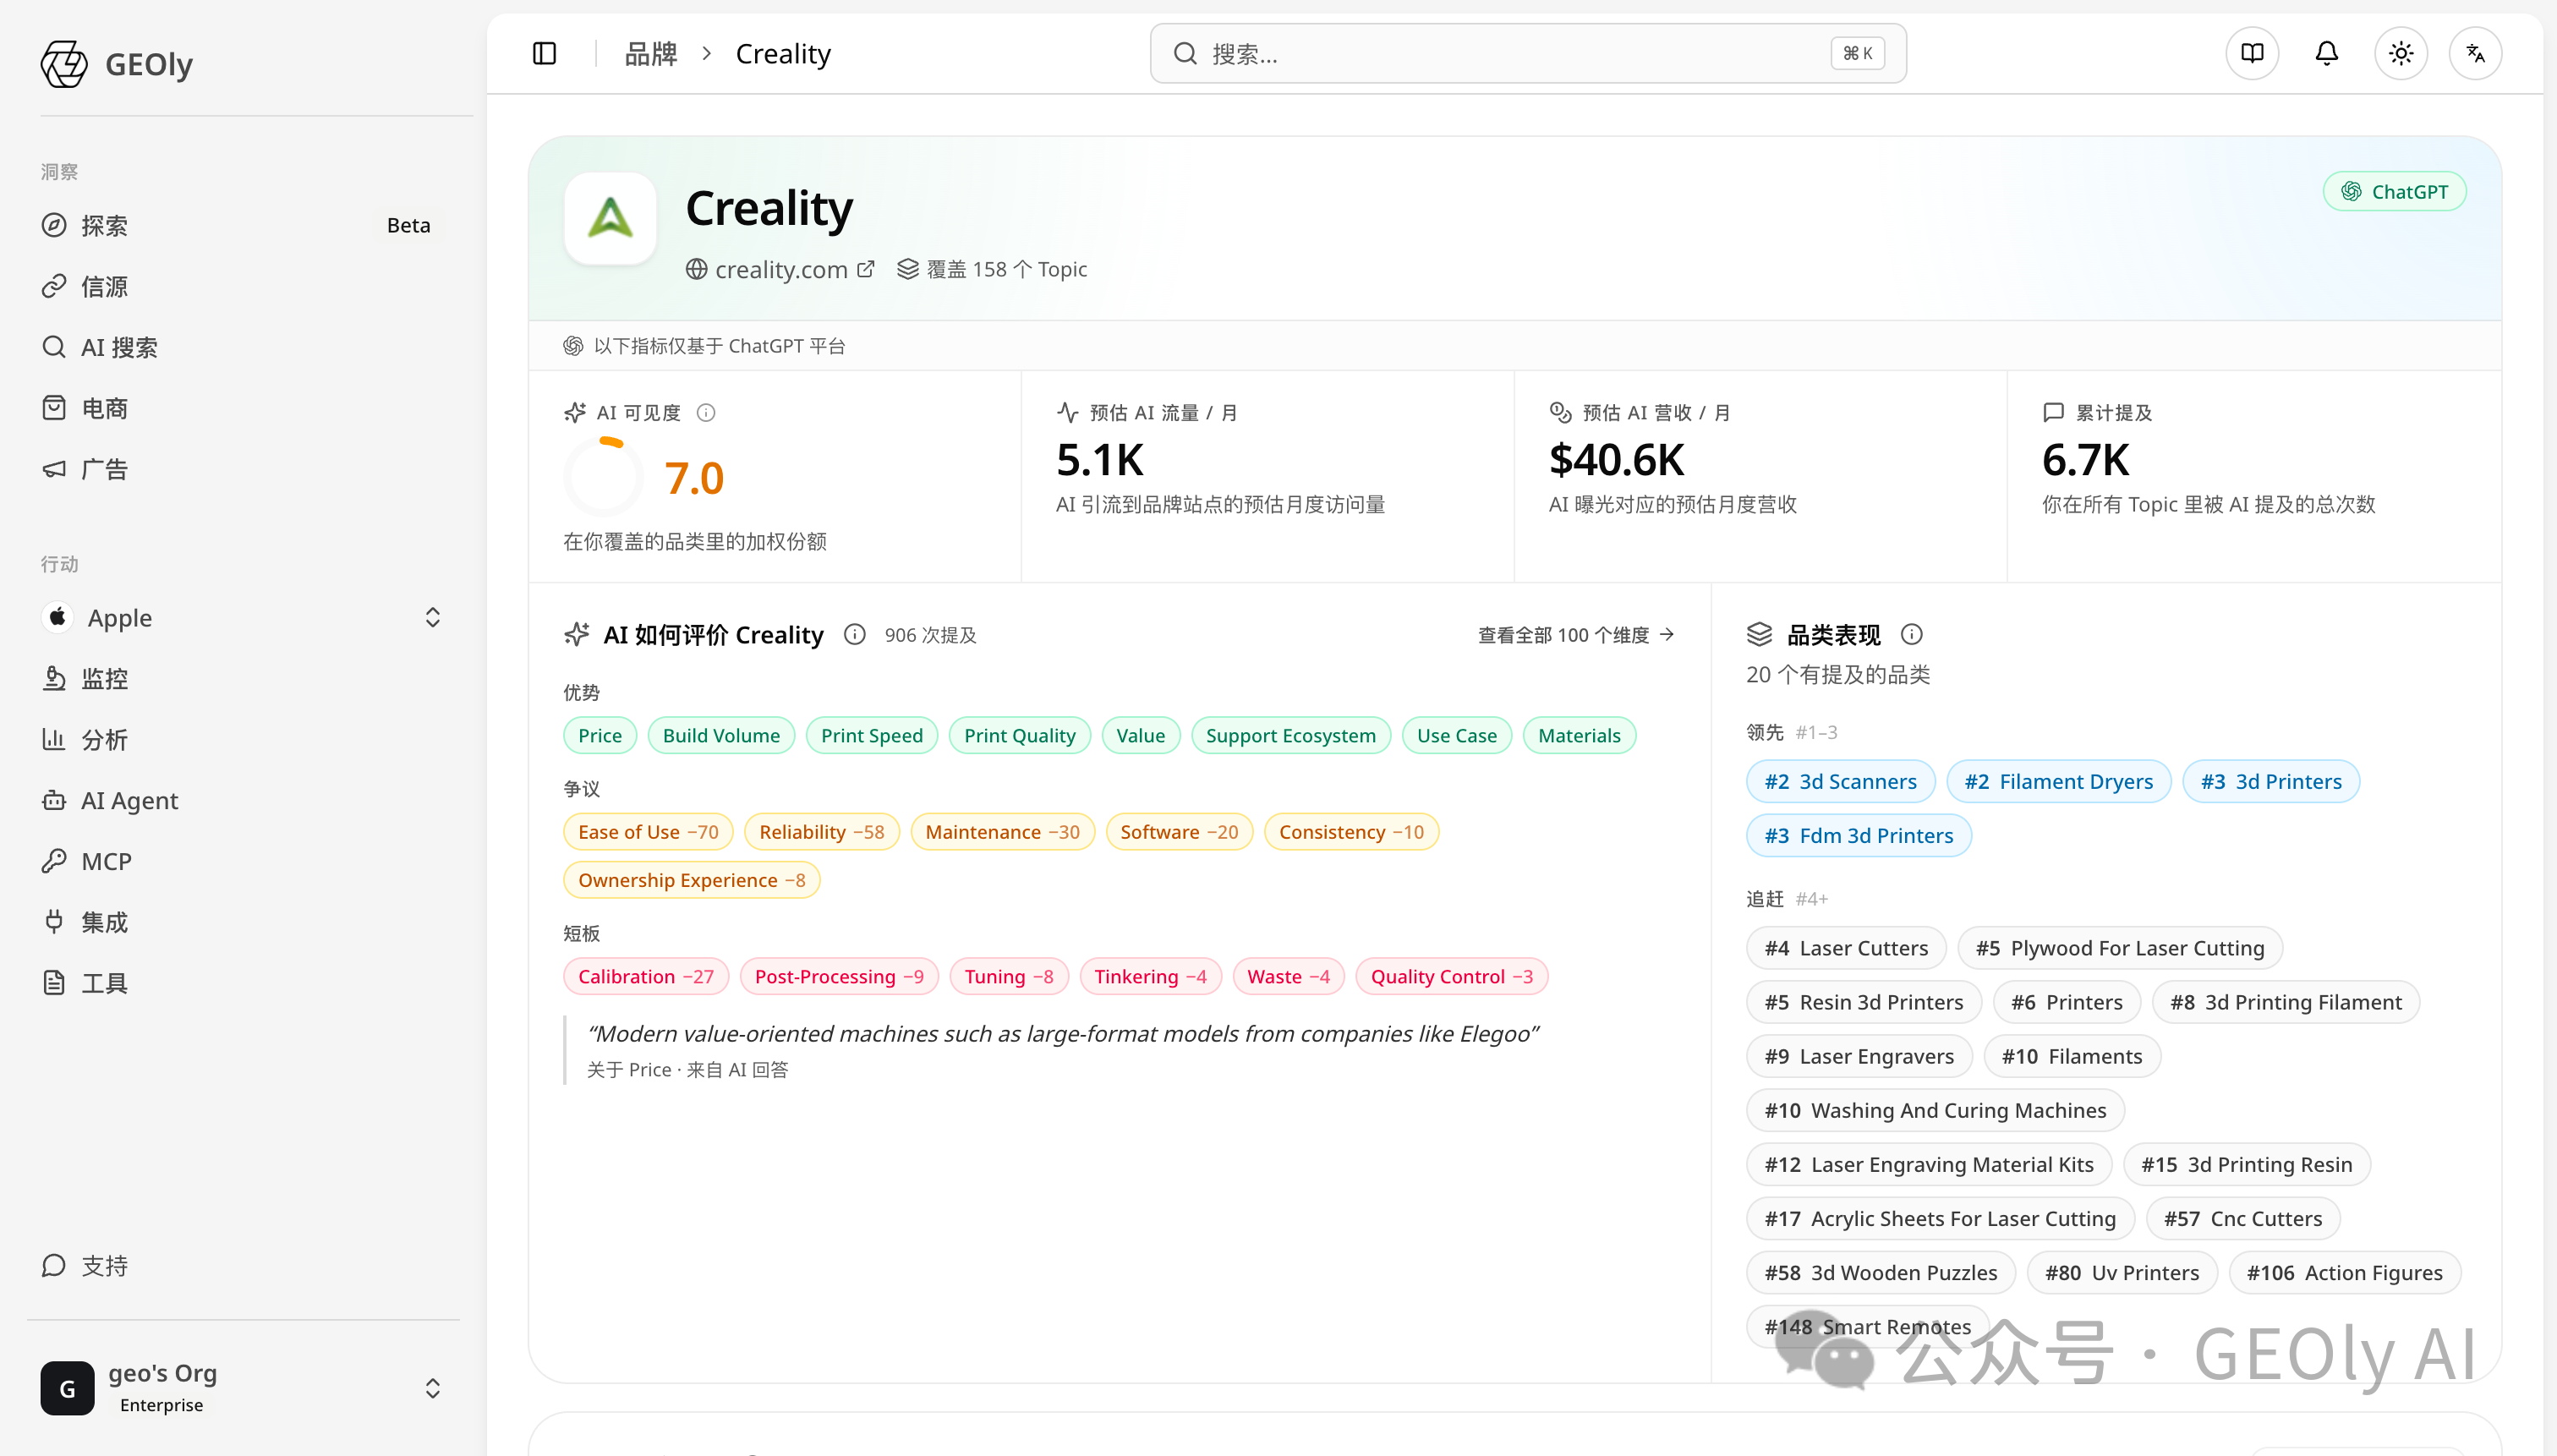Open the #57 Cnc Cutters category
This screenshot has width=2557, height=1456.
click(x=2243, y=1219)
